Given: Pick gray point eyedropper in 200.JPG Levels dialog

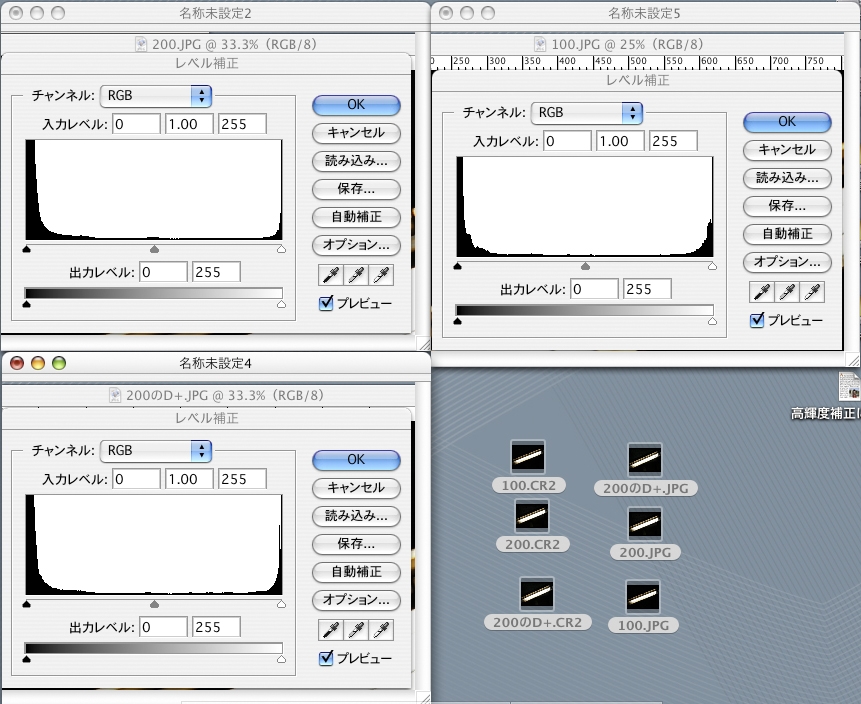Looking at the screenshot, I should coord(356,275).
